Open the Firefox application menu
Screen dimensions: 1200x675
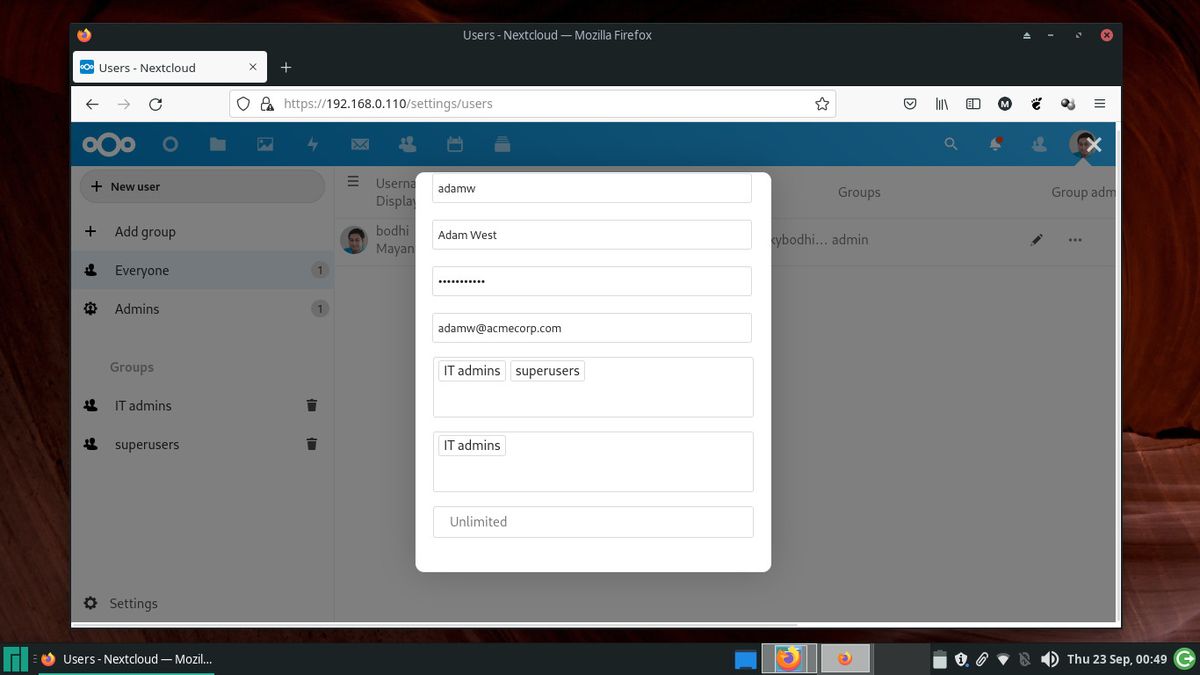coord(1100,103)
